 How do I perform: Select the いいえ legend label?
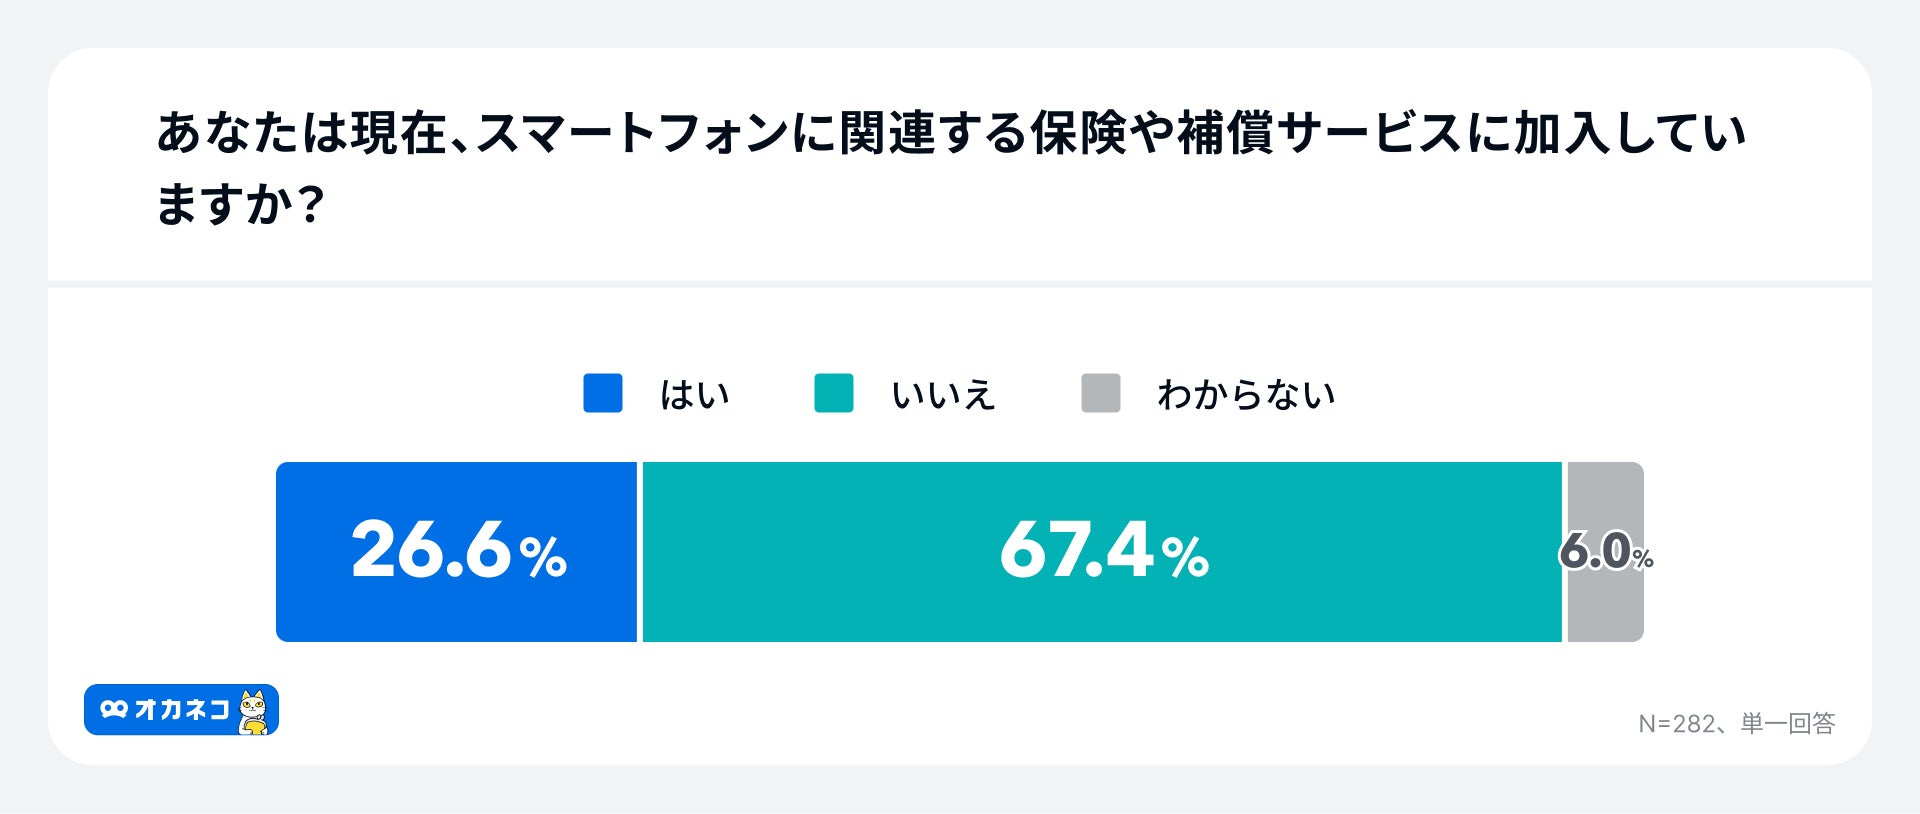[943, 395]
